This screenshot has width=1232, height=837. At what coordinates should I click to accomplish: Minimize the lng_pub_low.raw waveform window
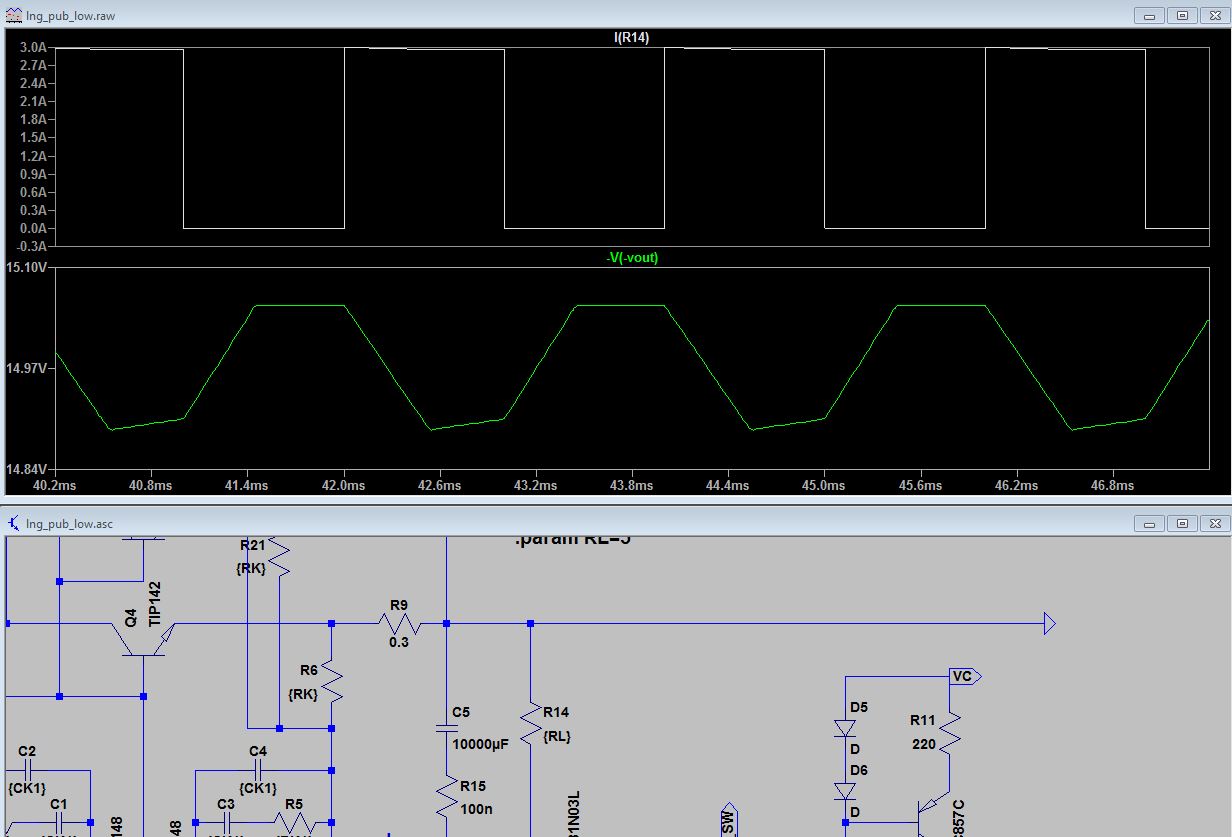(1151, 15)
